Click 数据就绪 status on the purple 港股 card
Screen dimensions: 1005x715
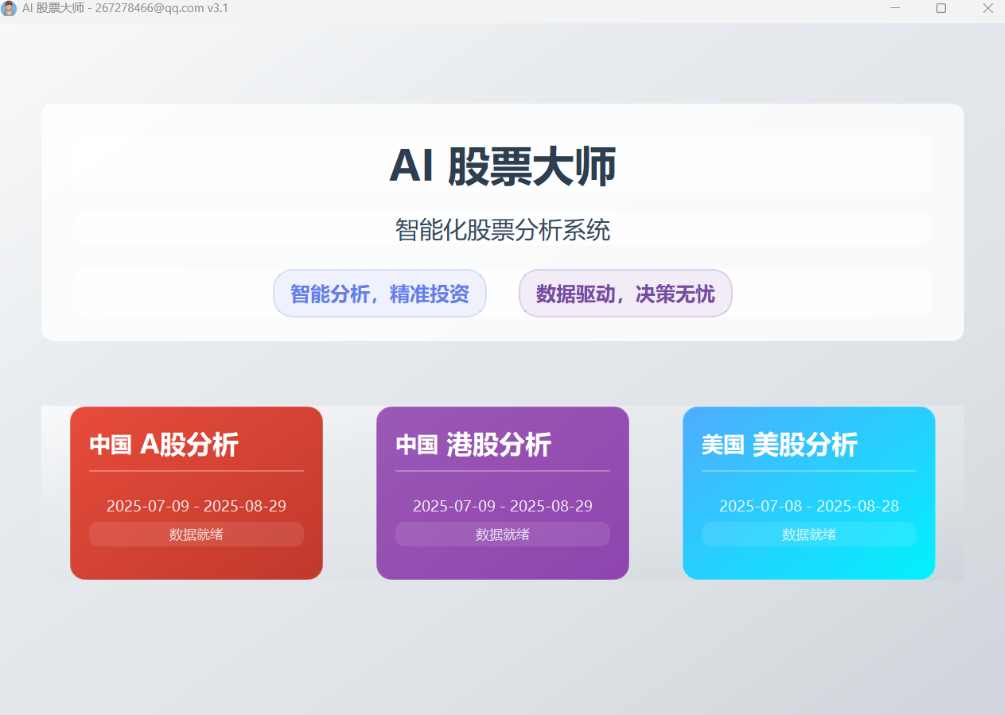502,534
